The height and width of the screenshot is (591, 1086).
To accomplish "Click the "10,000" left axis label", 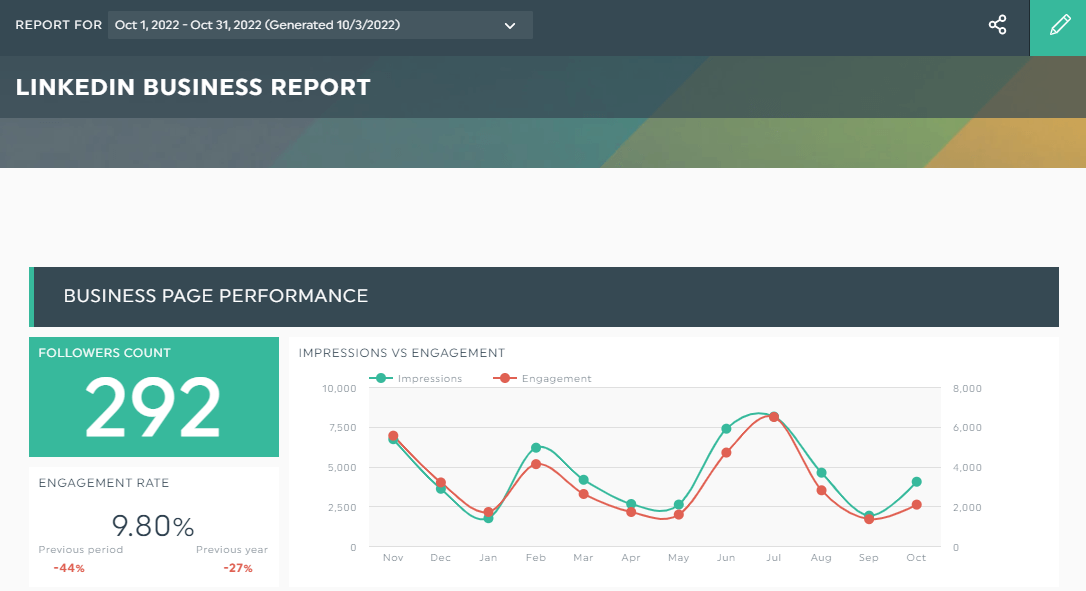I will pos(339,389).
